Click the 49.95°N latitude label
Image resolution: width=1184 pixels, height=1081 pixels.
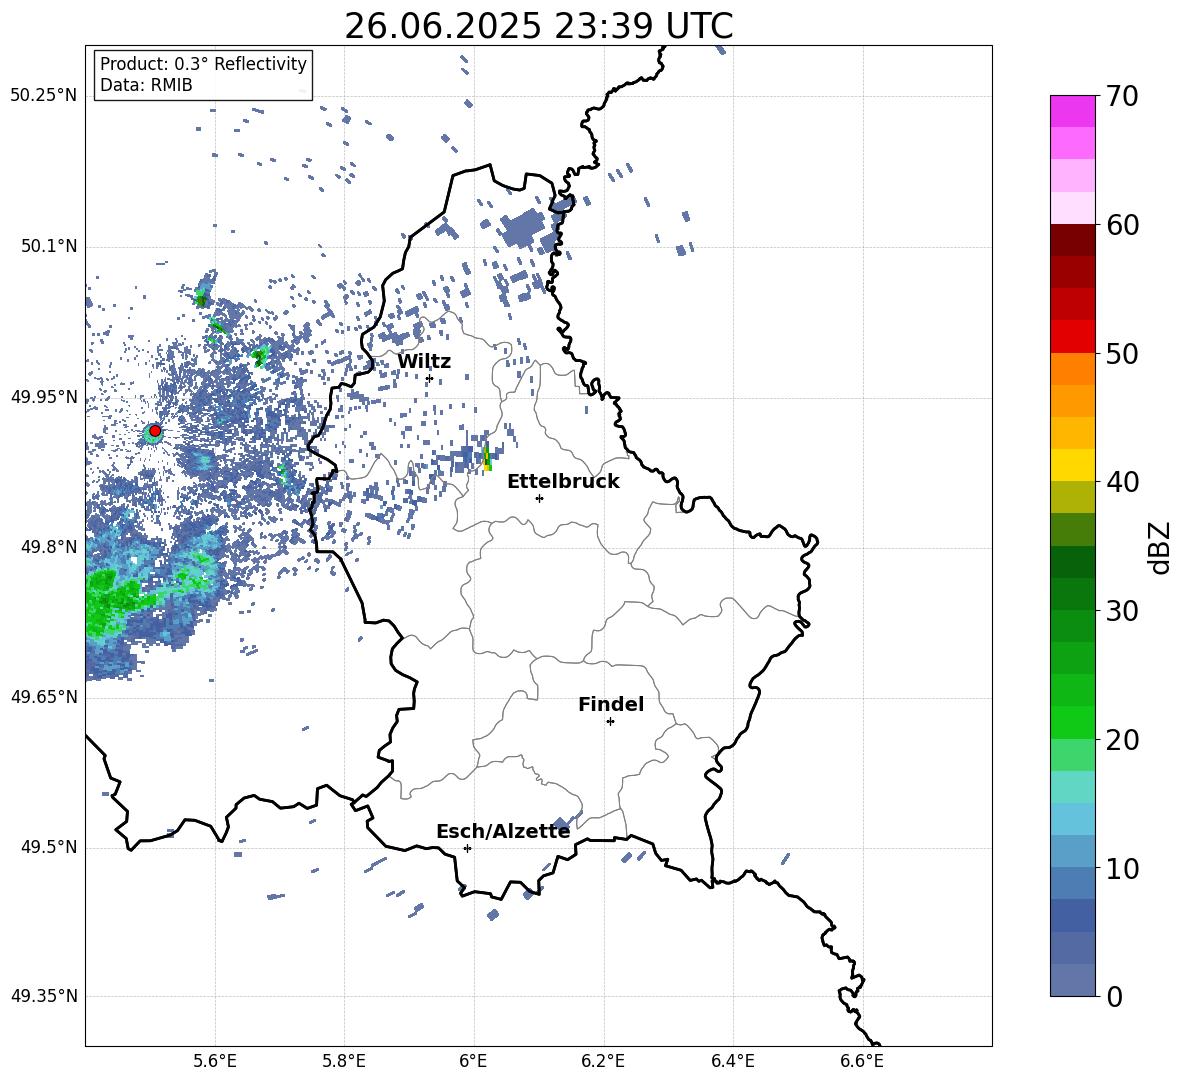click(44, 397)
